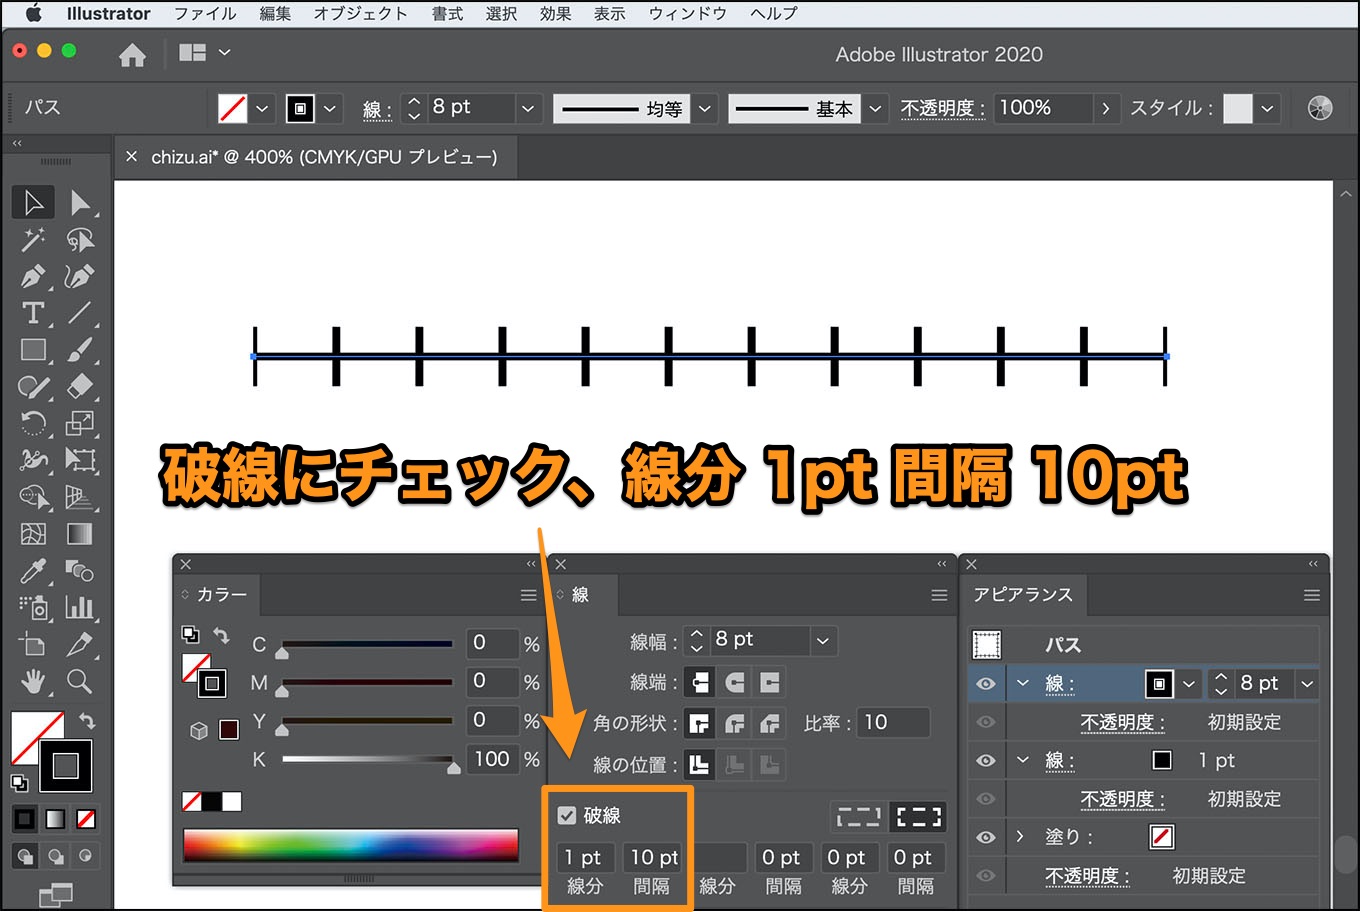The width and height of the screenshot is (1360, 912).
Task: Open the 効果 menu
Action: [x=556, y=14]
